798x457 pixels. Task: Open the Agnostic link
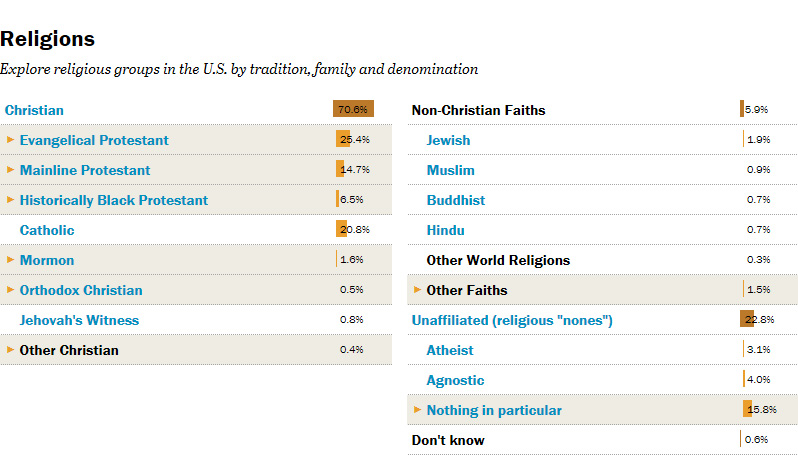pos(455,380)
